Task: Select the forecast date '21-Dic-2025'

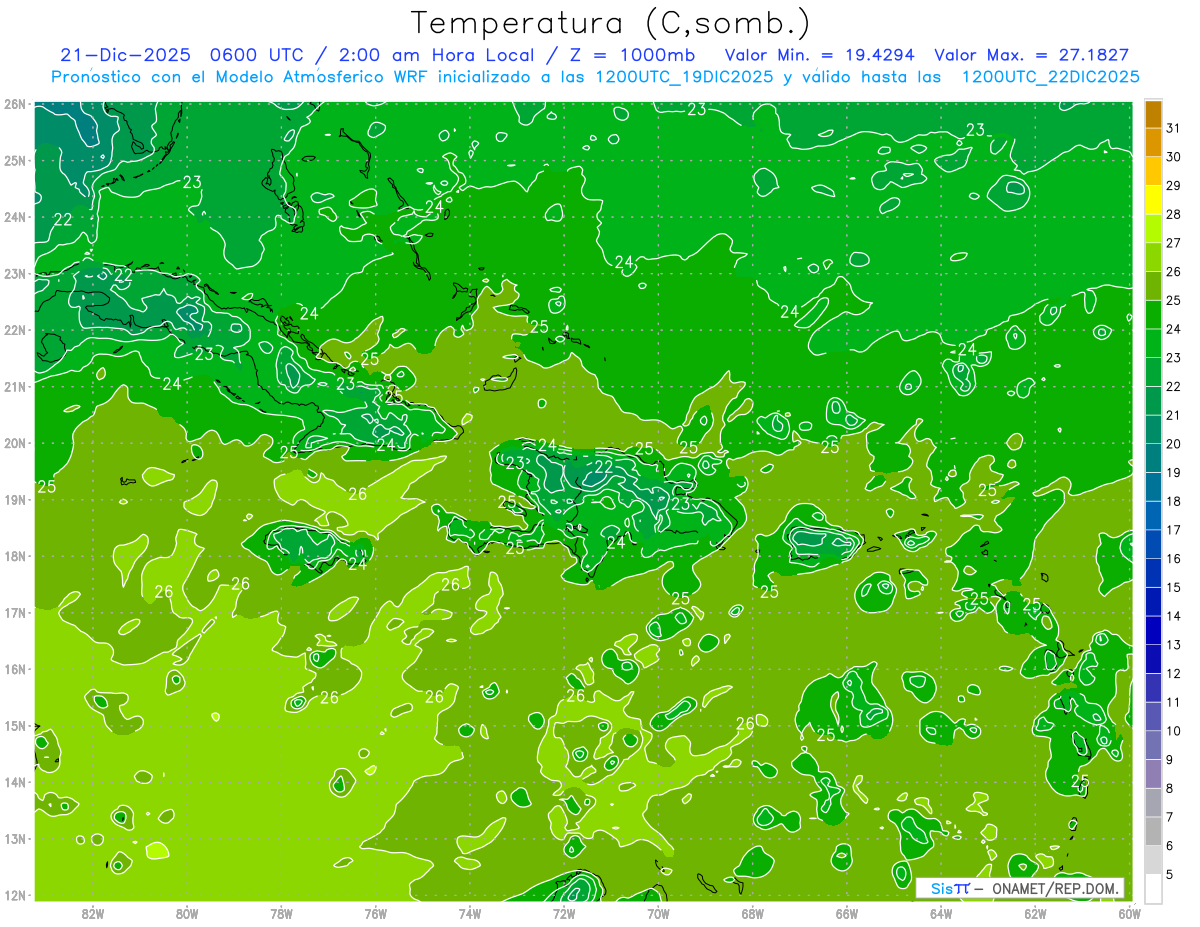Action: (x=123, y=55)
